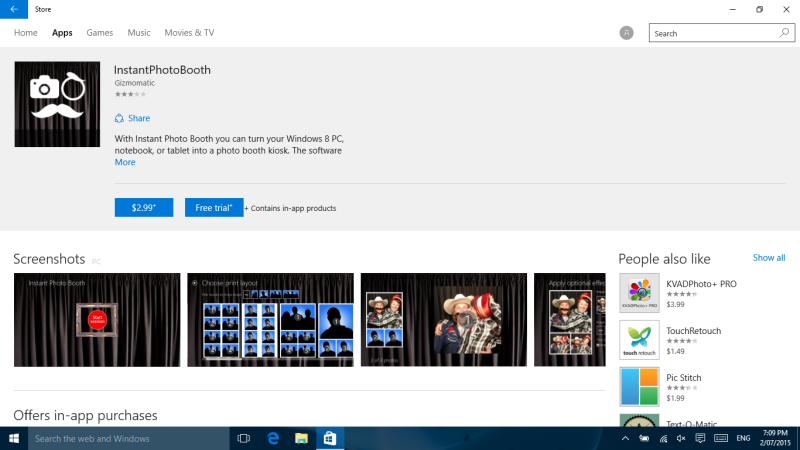
Task: Show hidden system tray icons
Action: click(x=625, y=438)
